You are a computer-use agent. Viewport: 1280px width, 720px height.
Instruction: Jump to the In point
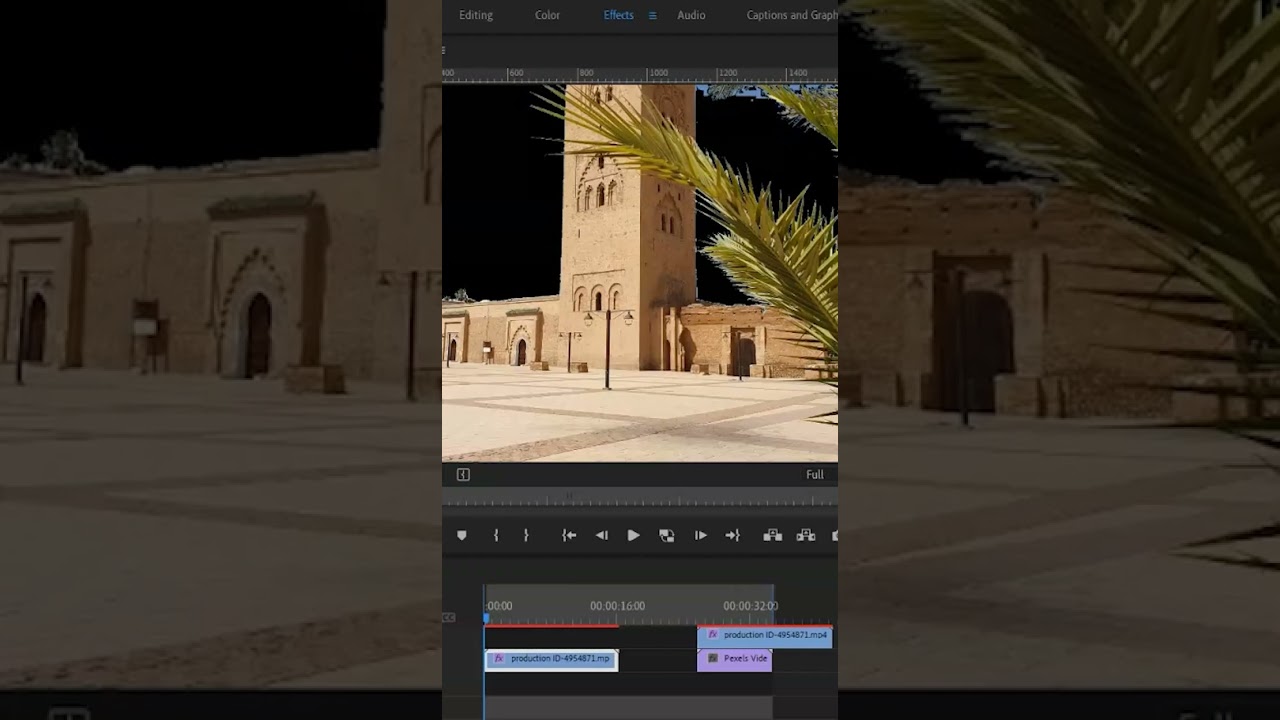click(569, 536)
